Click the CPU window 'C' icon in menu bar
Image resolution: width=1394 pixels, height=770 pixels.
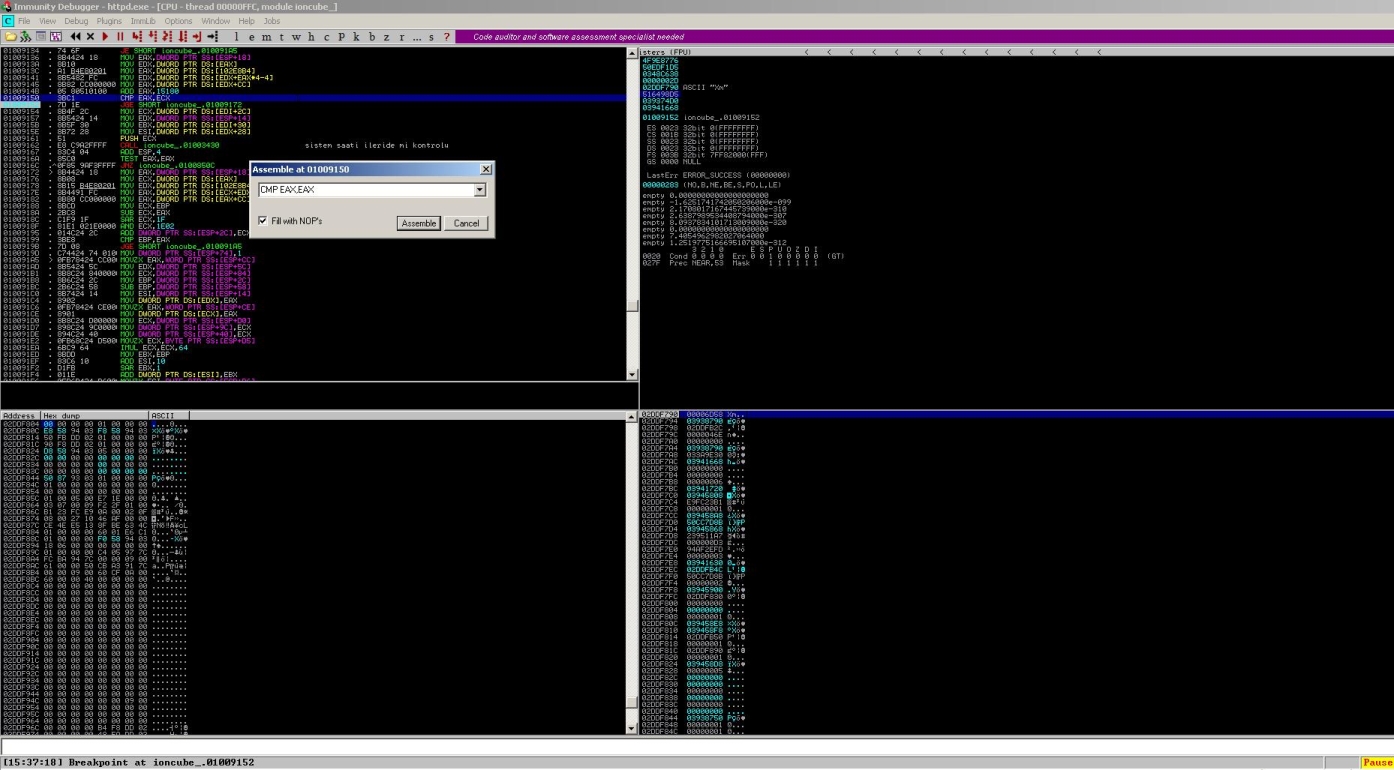[x=7, y=21]
